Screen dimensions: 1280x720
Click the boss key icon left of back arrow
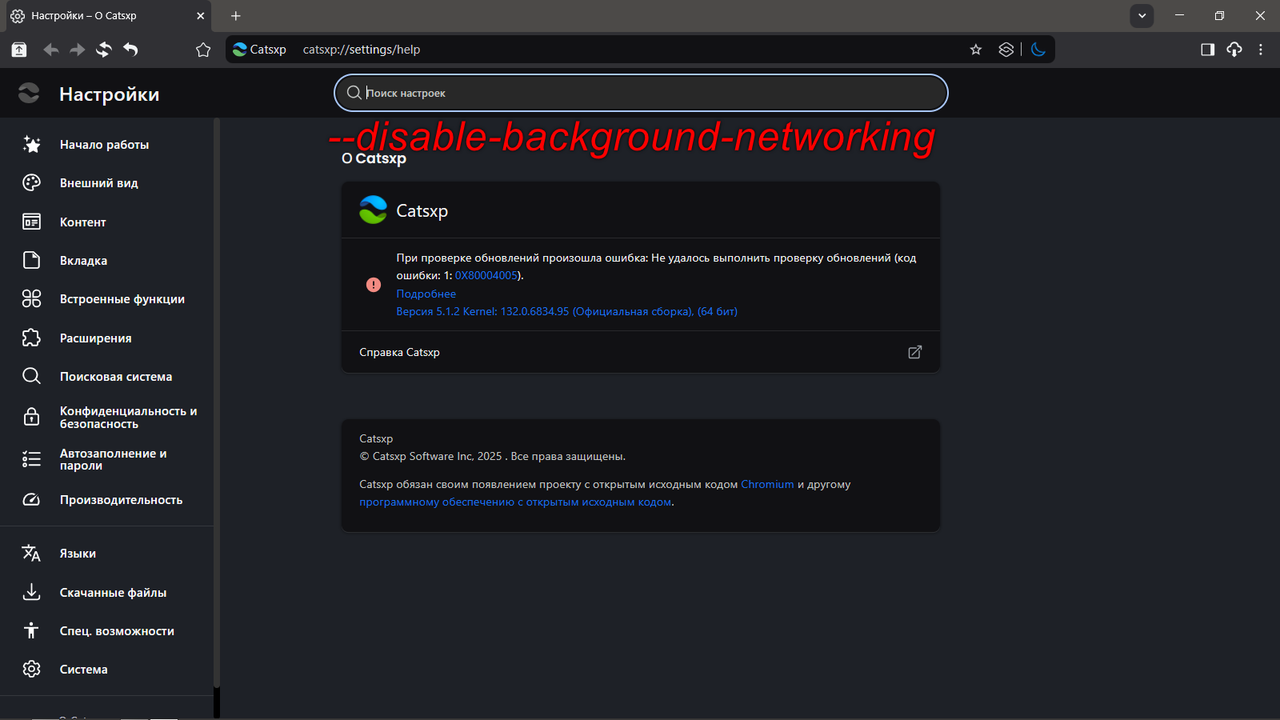point(18,48)
